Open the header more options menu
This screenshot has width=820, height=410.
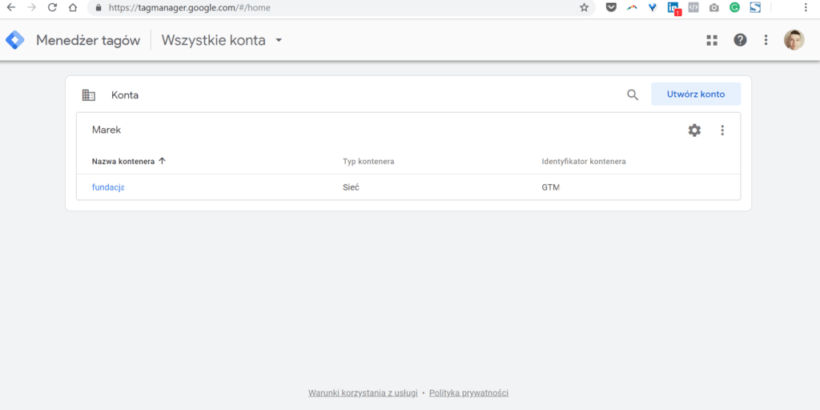point(766,40)
